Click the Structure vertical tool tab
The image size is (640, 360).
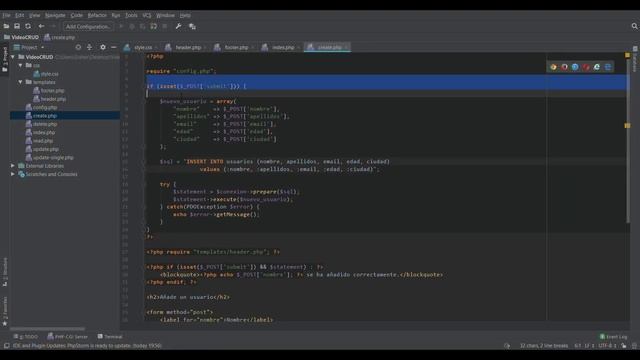(x=5, y=271)
